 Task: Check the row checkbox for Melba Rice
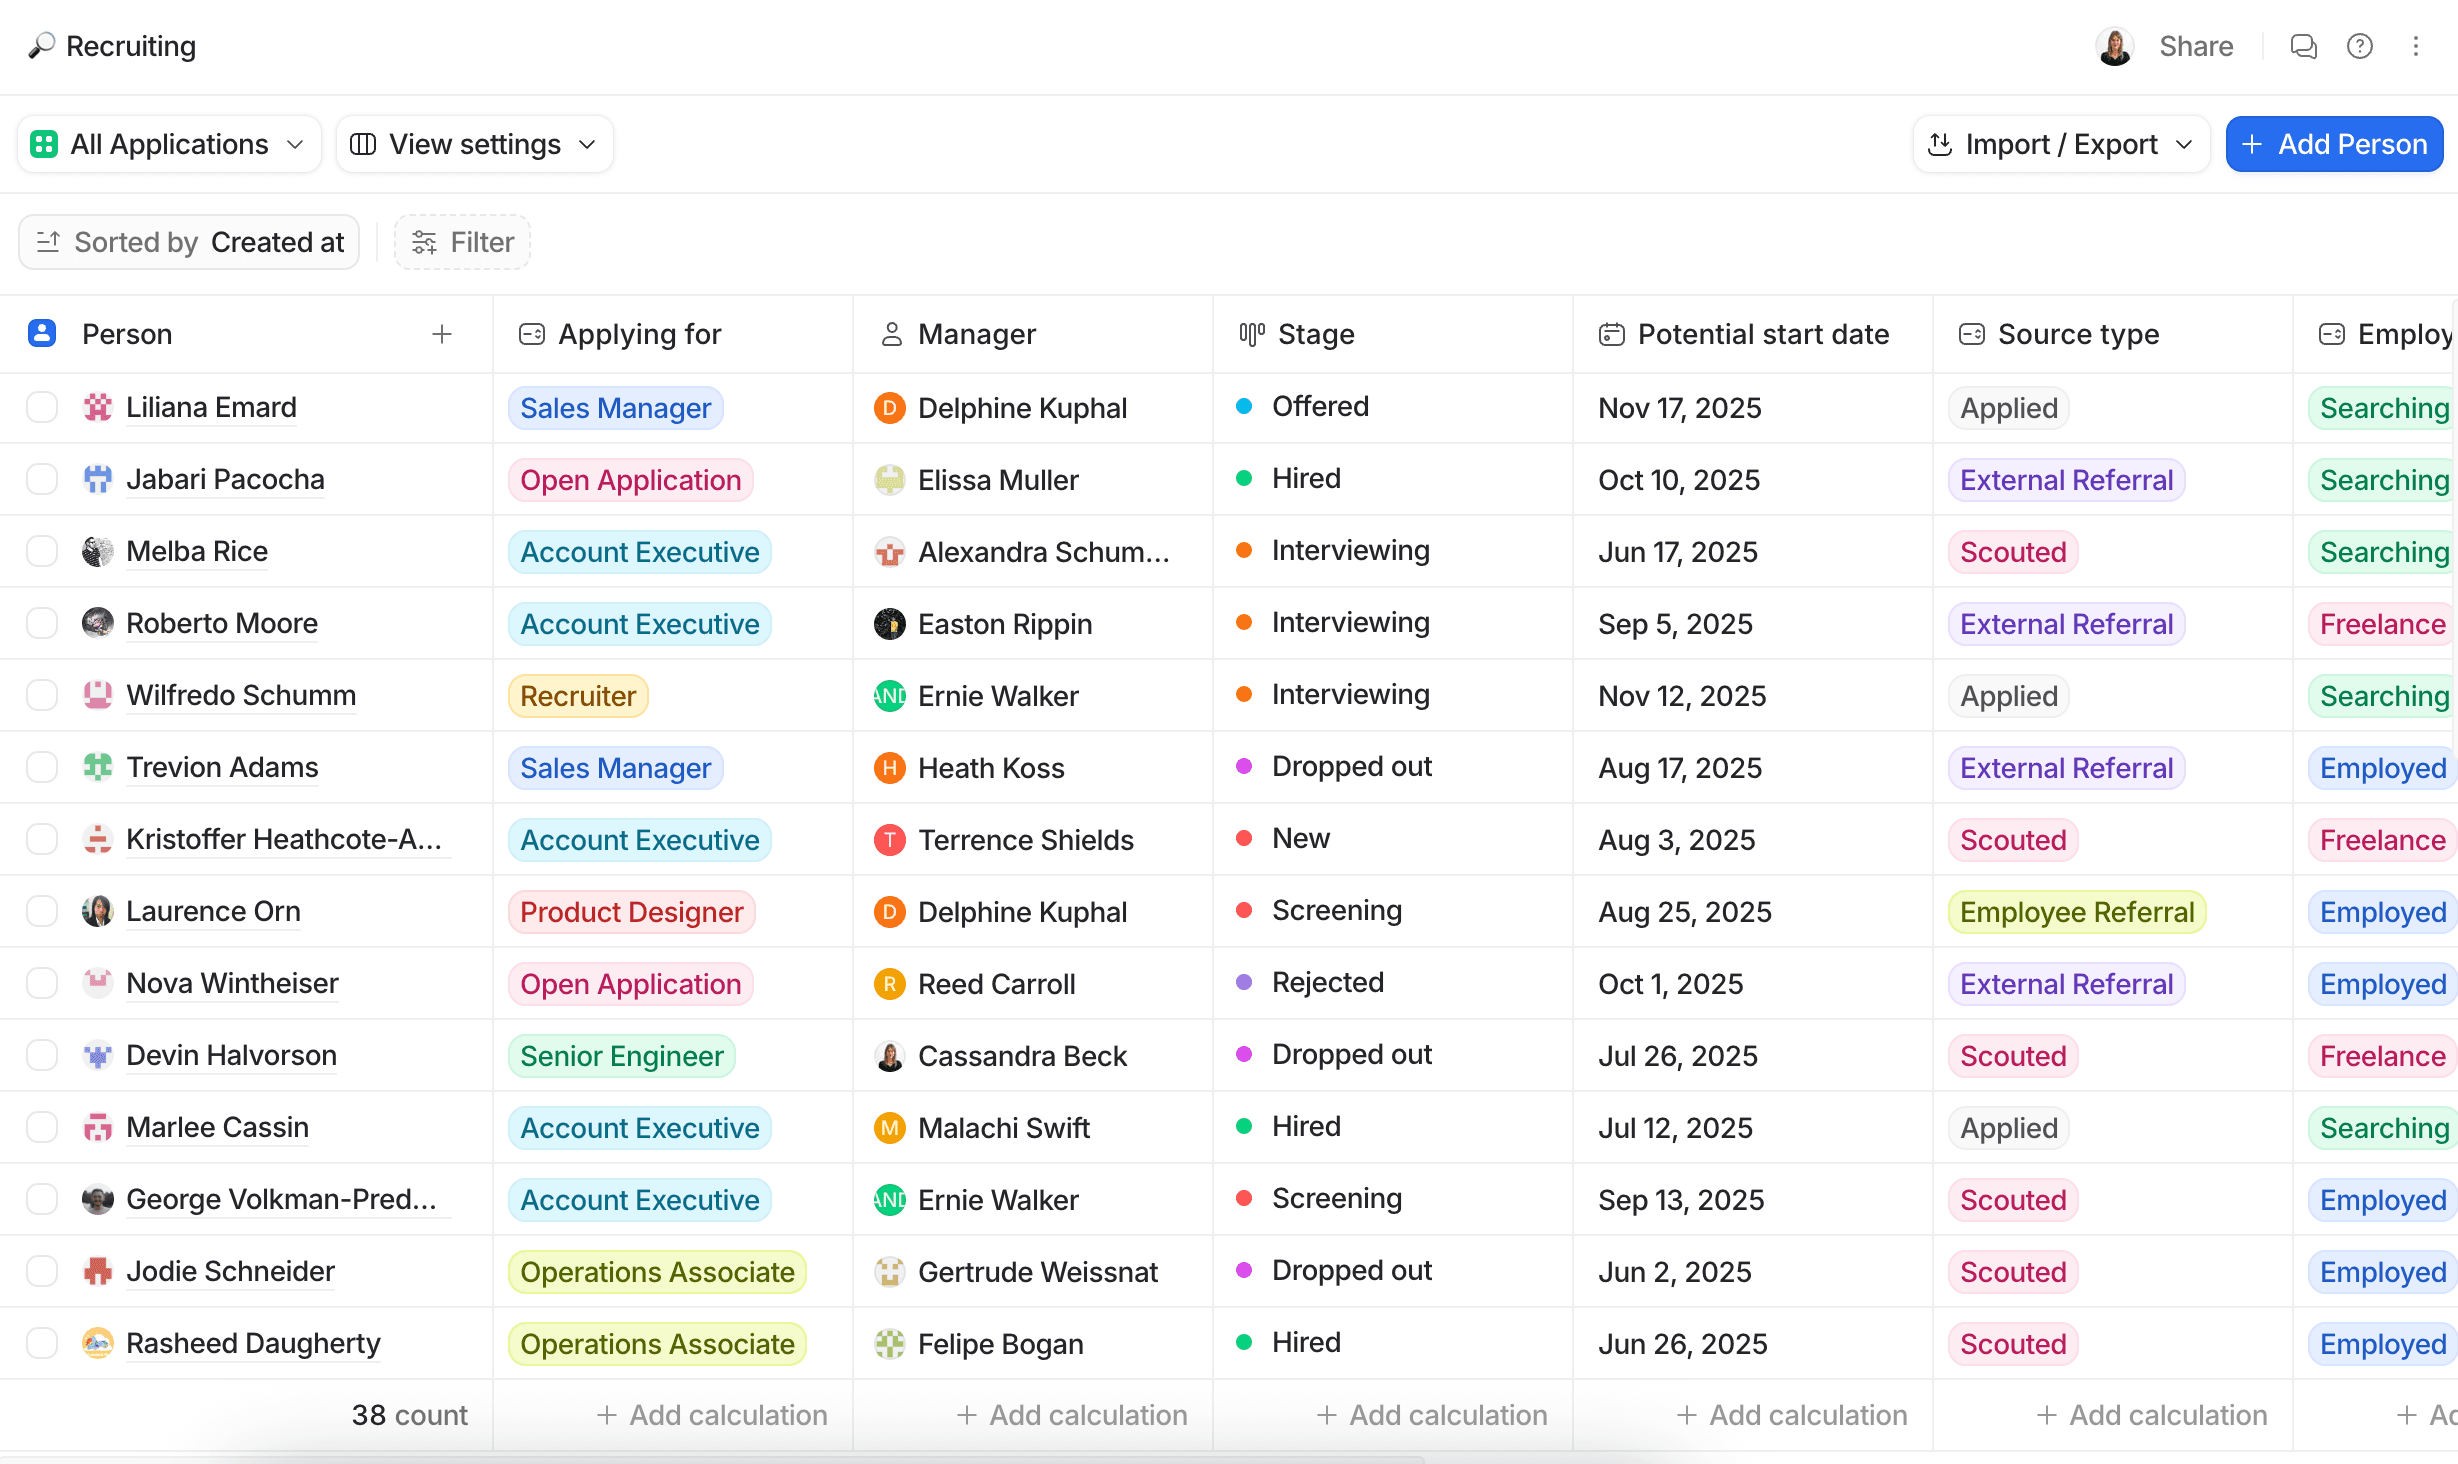tap(41, 551)
